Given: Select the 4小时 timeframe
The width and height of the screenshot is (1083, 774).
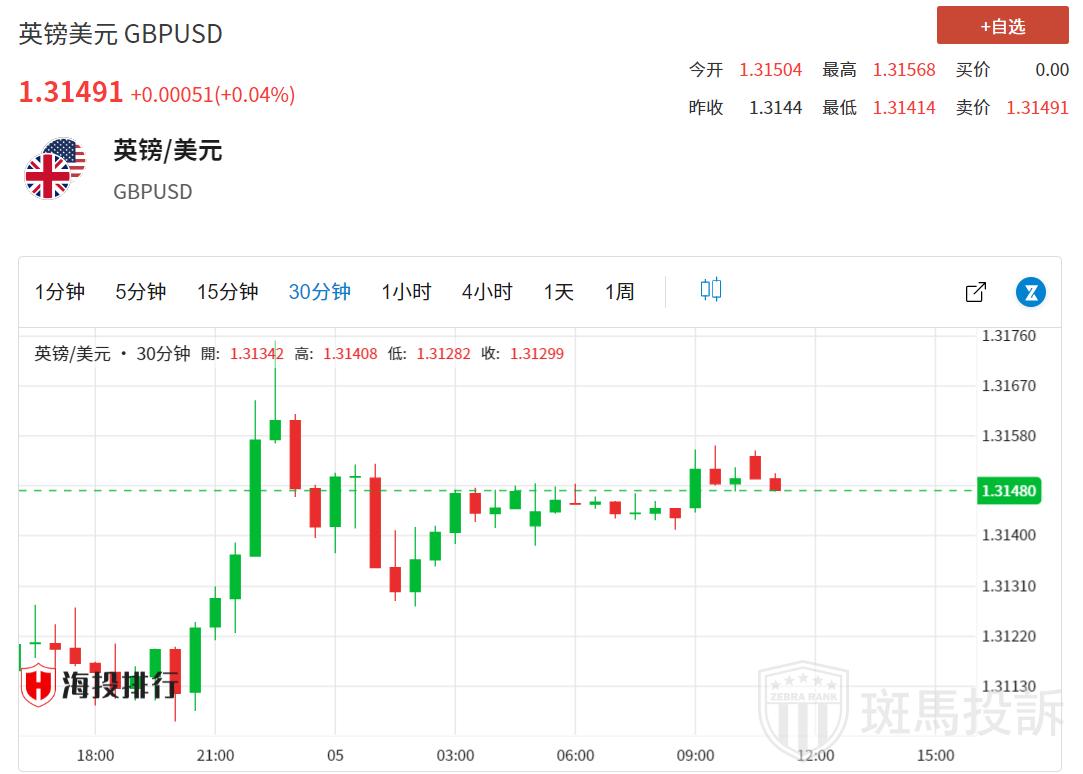Looking at the screenshot, I should pyautogui.click(x=486, y=292).
